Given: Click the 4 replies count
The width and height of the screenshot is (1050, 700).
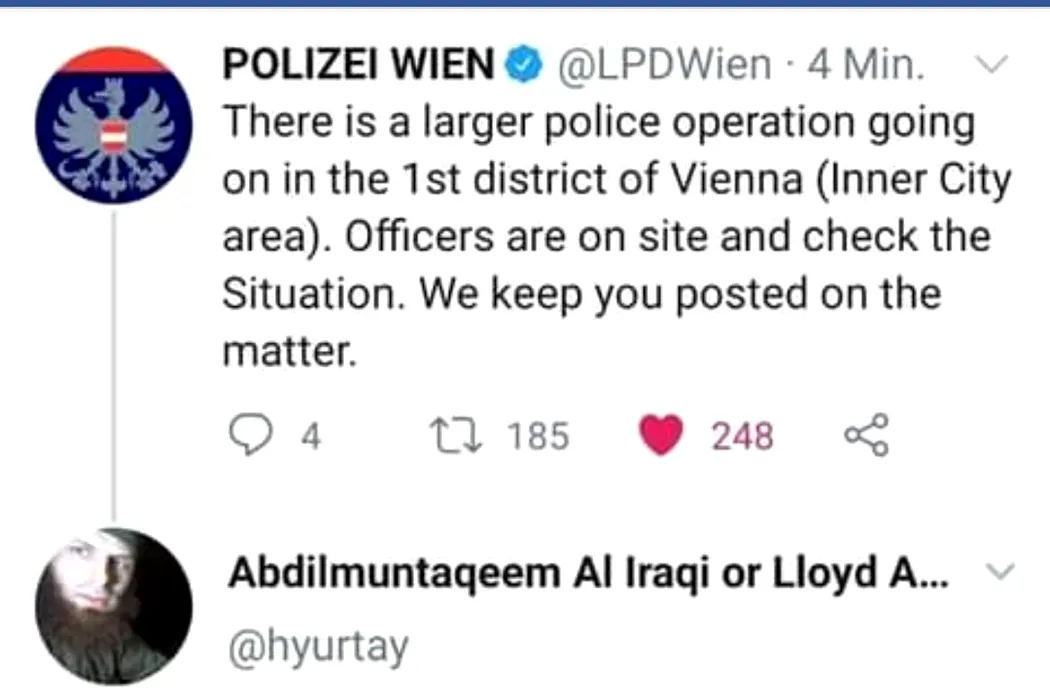Looking at the screenshot, I should (x=311, y=437).
